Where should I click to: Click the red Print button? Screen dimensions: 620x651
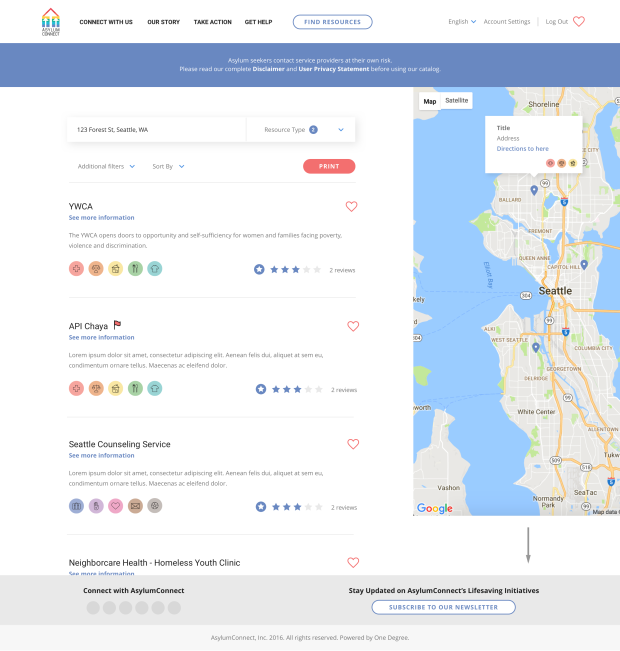coord(329,166)
